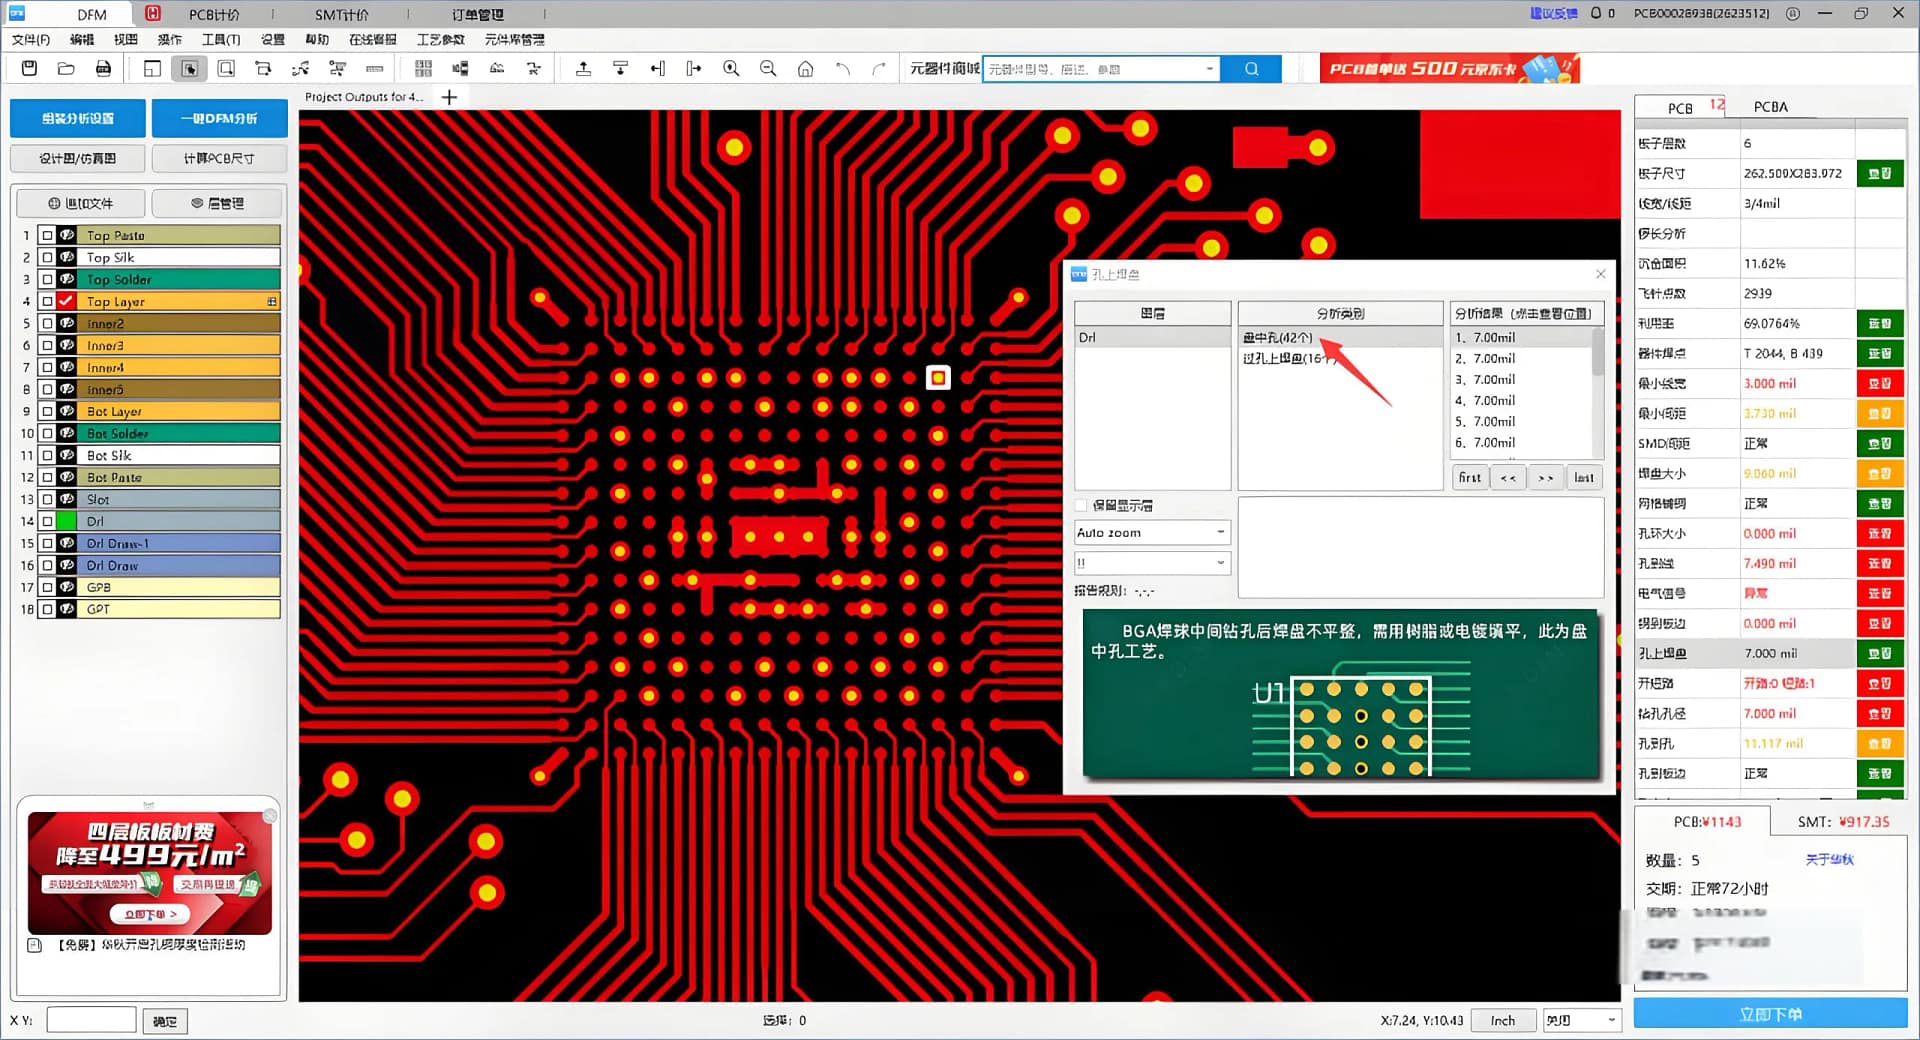This screenshot has height=1040, width=1920.
Task: Click the zoom in magnifier icon
Action: [731, 68]
